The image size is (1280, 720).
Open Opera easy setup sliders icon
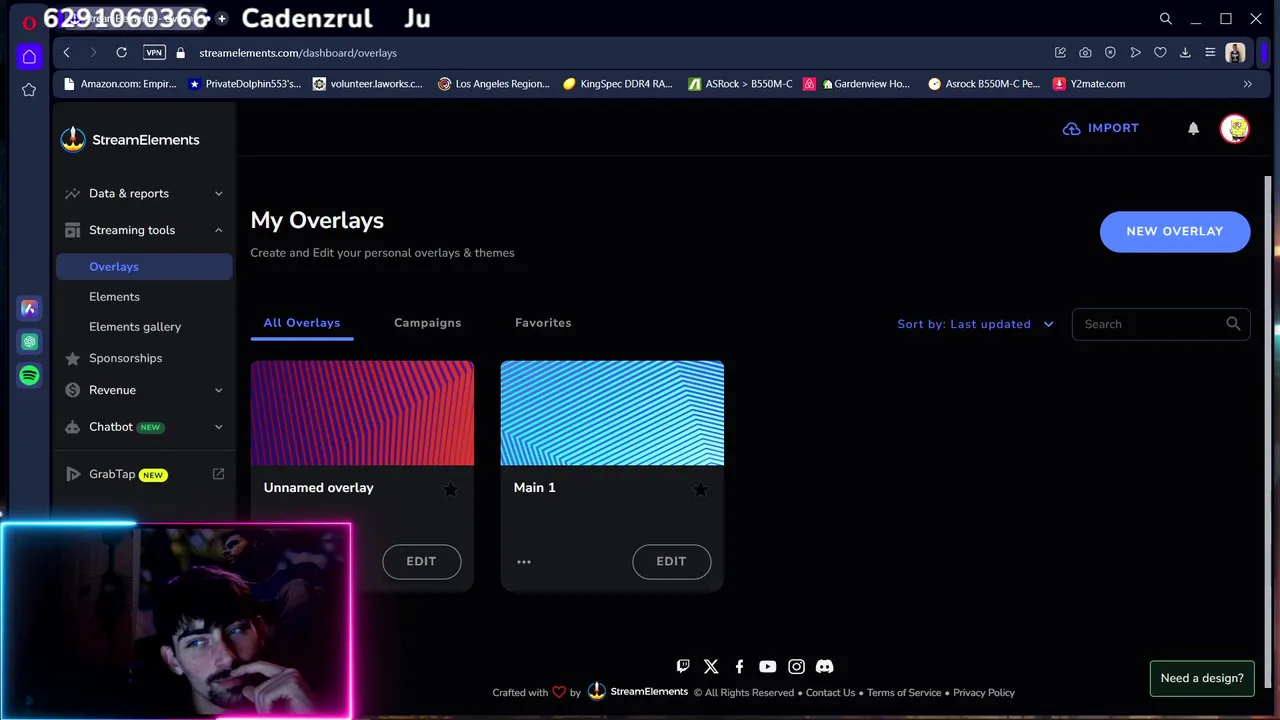1210,52
